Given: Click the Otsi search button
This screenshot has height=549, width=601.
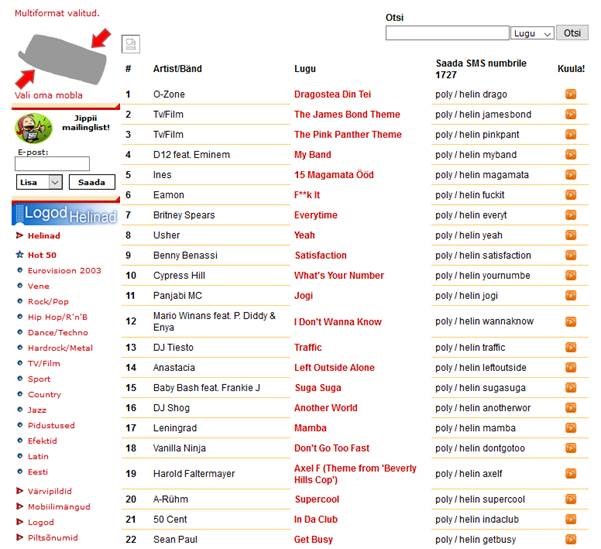Looking at the screenshot, I should [x=572, y=33].
